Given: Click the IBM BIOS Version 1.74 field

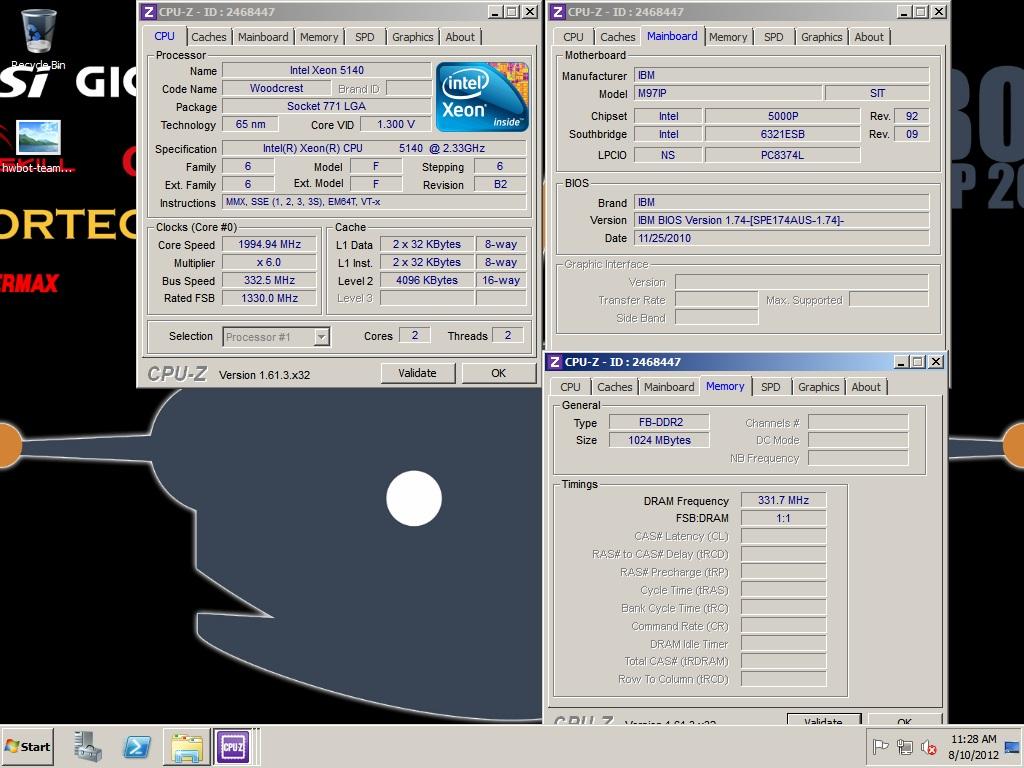Looking at the screenshot, I should point(782,220).
